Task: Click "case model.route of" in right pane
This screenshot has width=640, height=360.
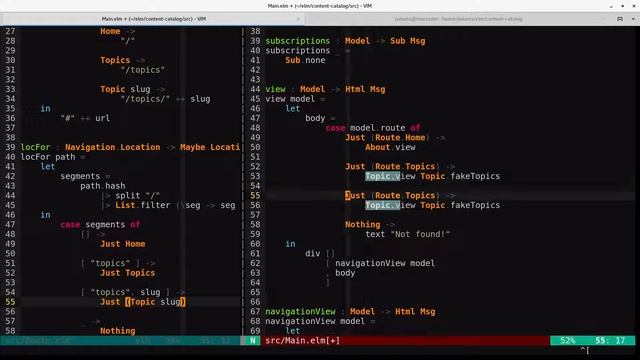Action: [x=373, y=128]
